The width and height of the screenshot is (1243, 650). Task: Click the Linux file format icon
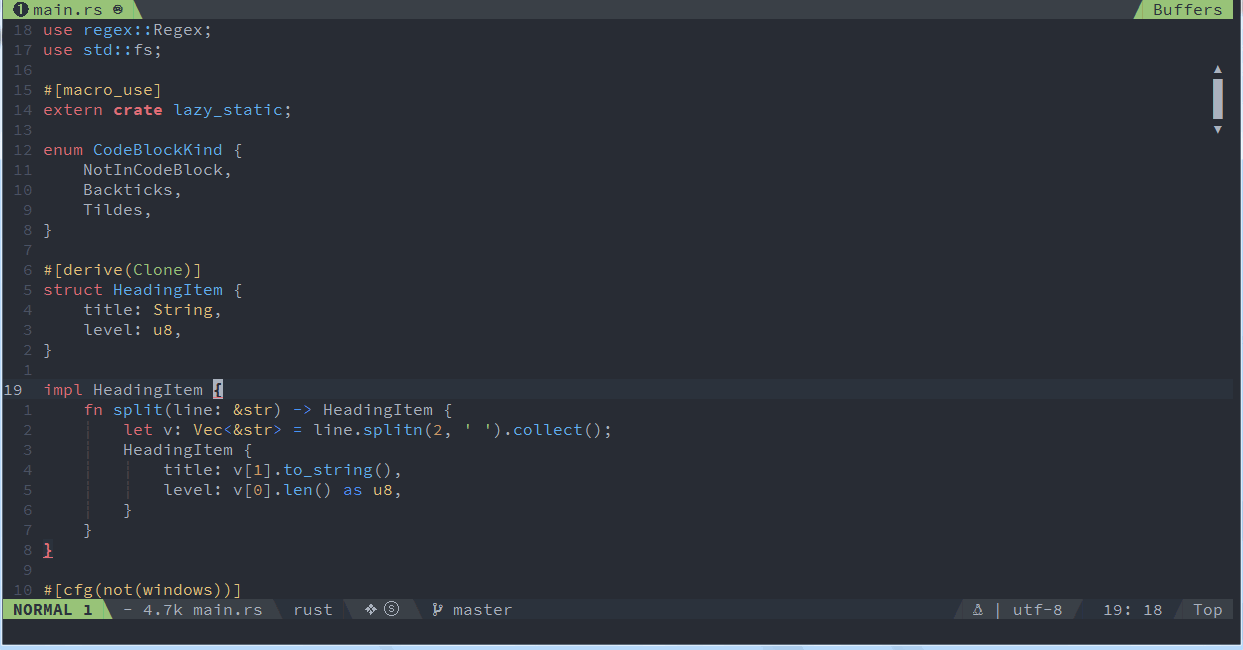click(977, 610)
